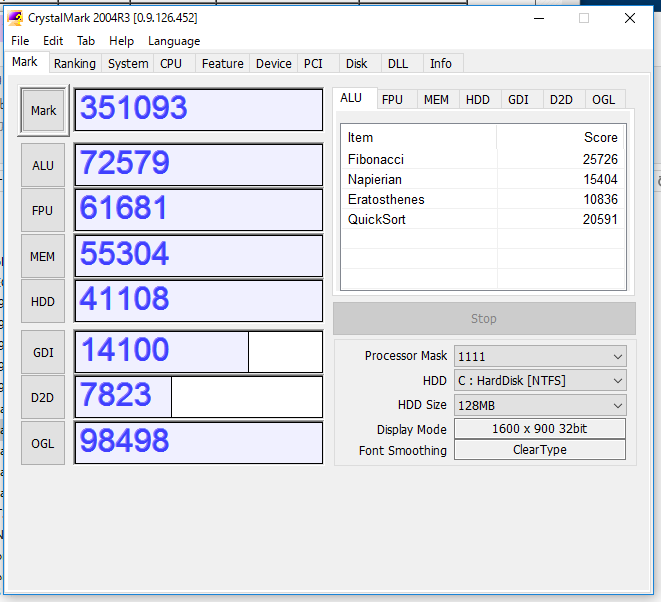Click the Item column header
661x602 pixels.
point(419,137)
